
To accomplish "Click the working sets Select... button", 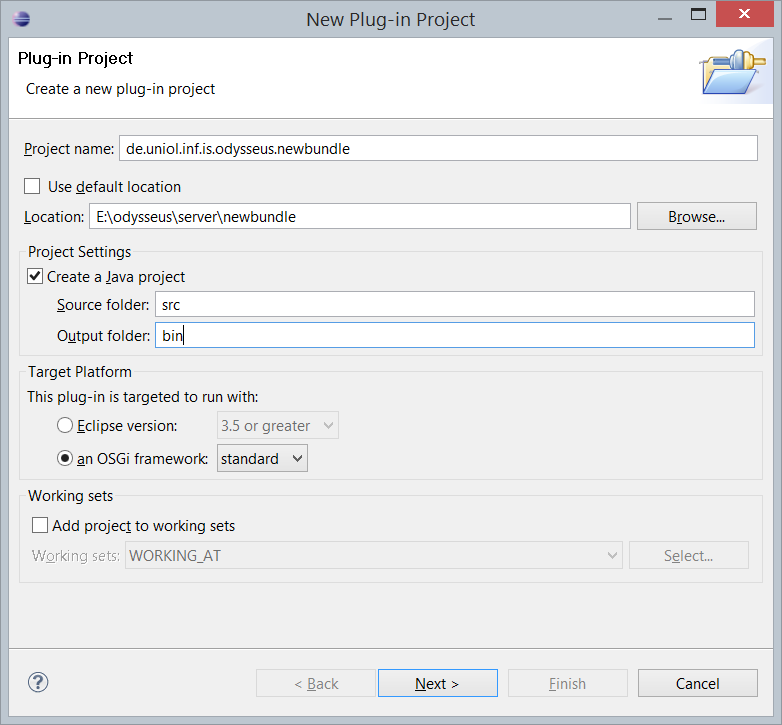I will (689, 555).
